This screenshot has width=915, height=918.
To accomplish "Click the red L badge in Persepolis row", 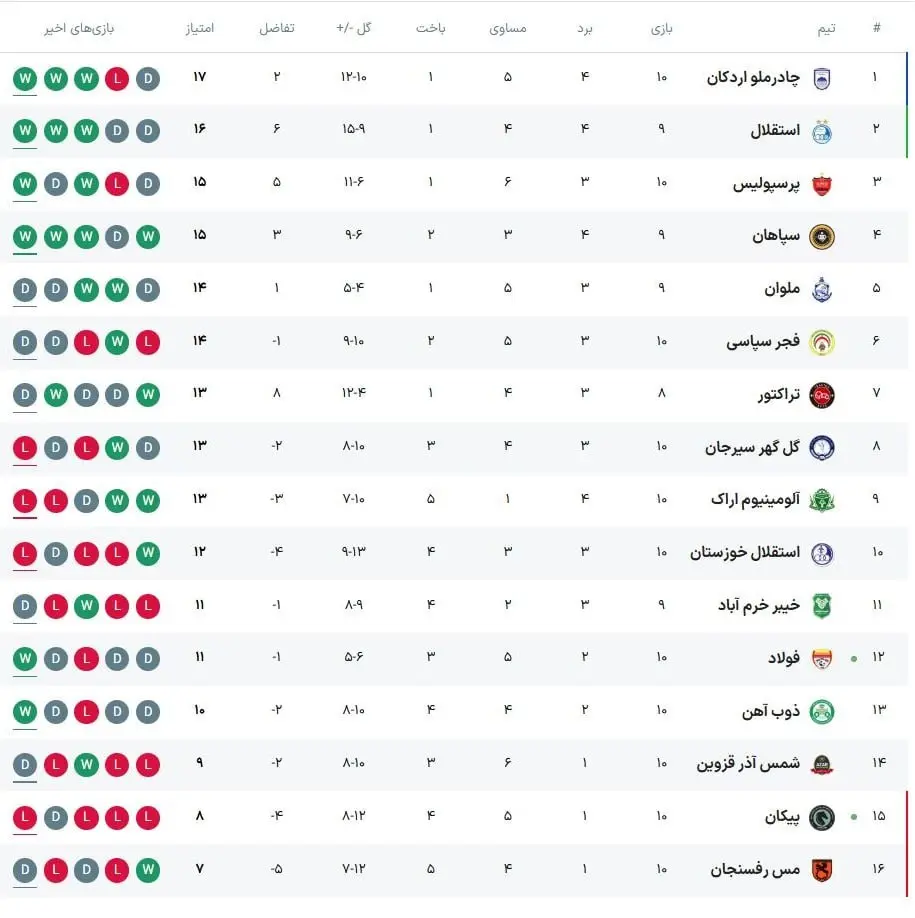I will [x=117, y=184].
